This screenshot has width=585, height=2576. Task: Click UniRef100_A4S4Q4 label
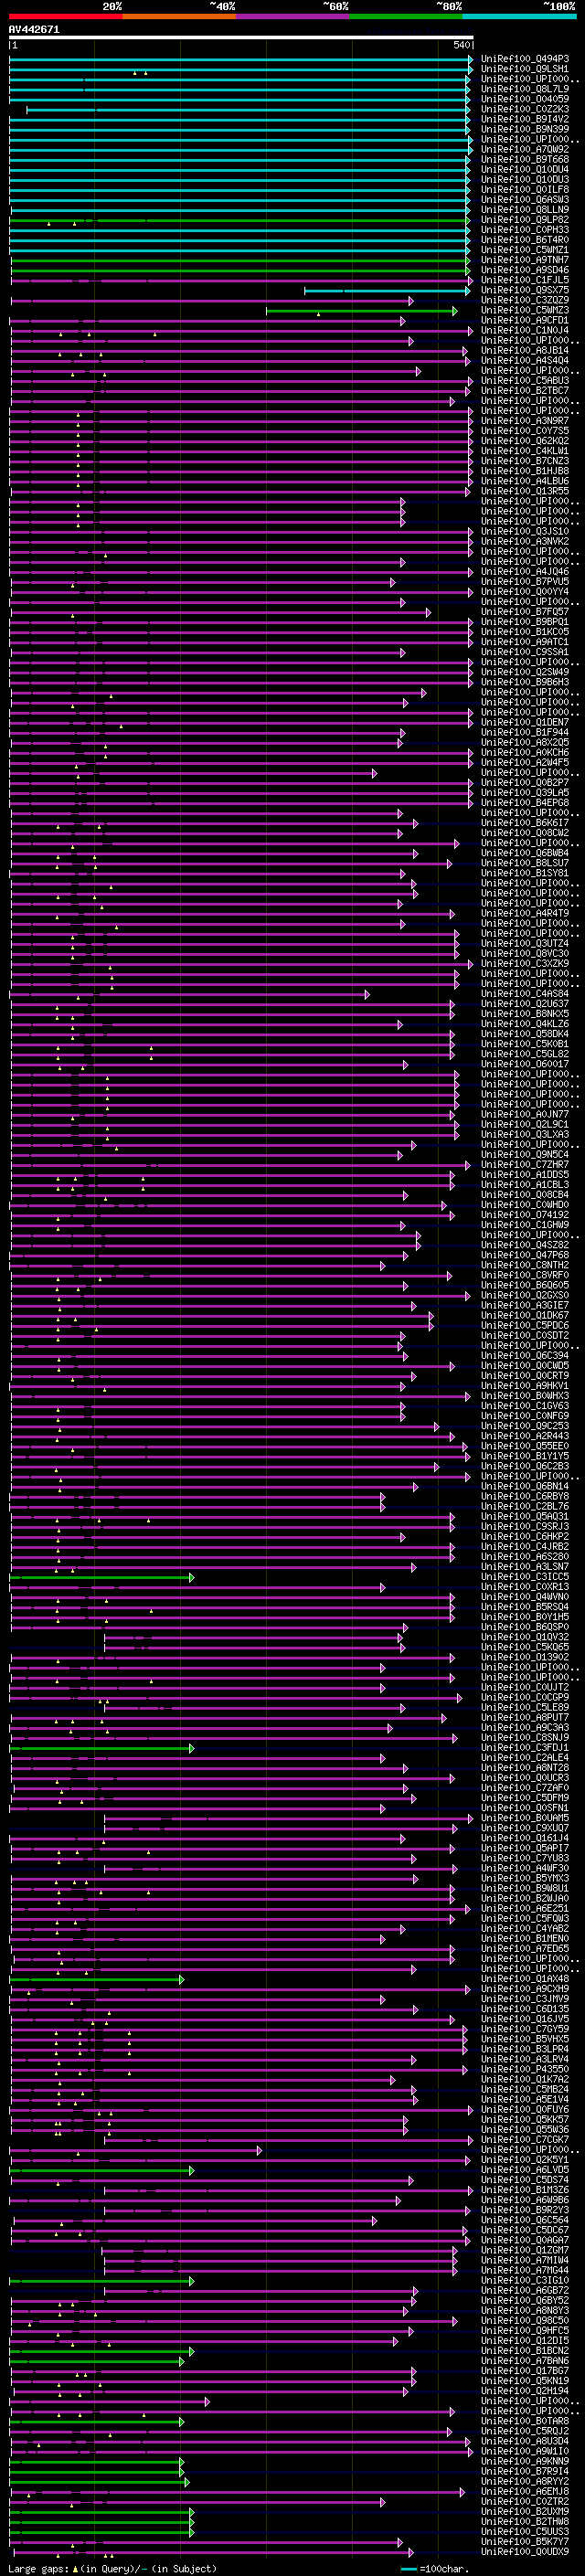[525, 360]
